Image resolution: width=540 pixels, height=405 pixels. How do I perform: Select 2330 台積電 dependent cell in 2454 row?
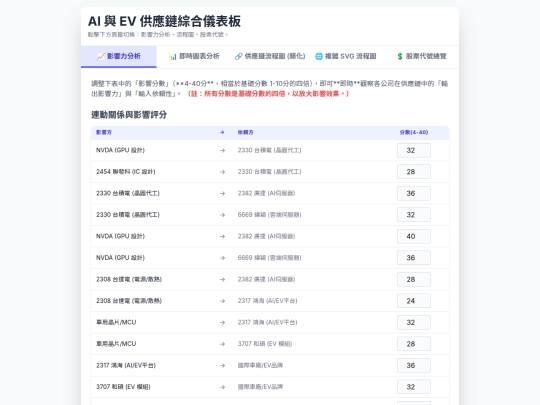[x=269, y=172]
